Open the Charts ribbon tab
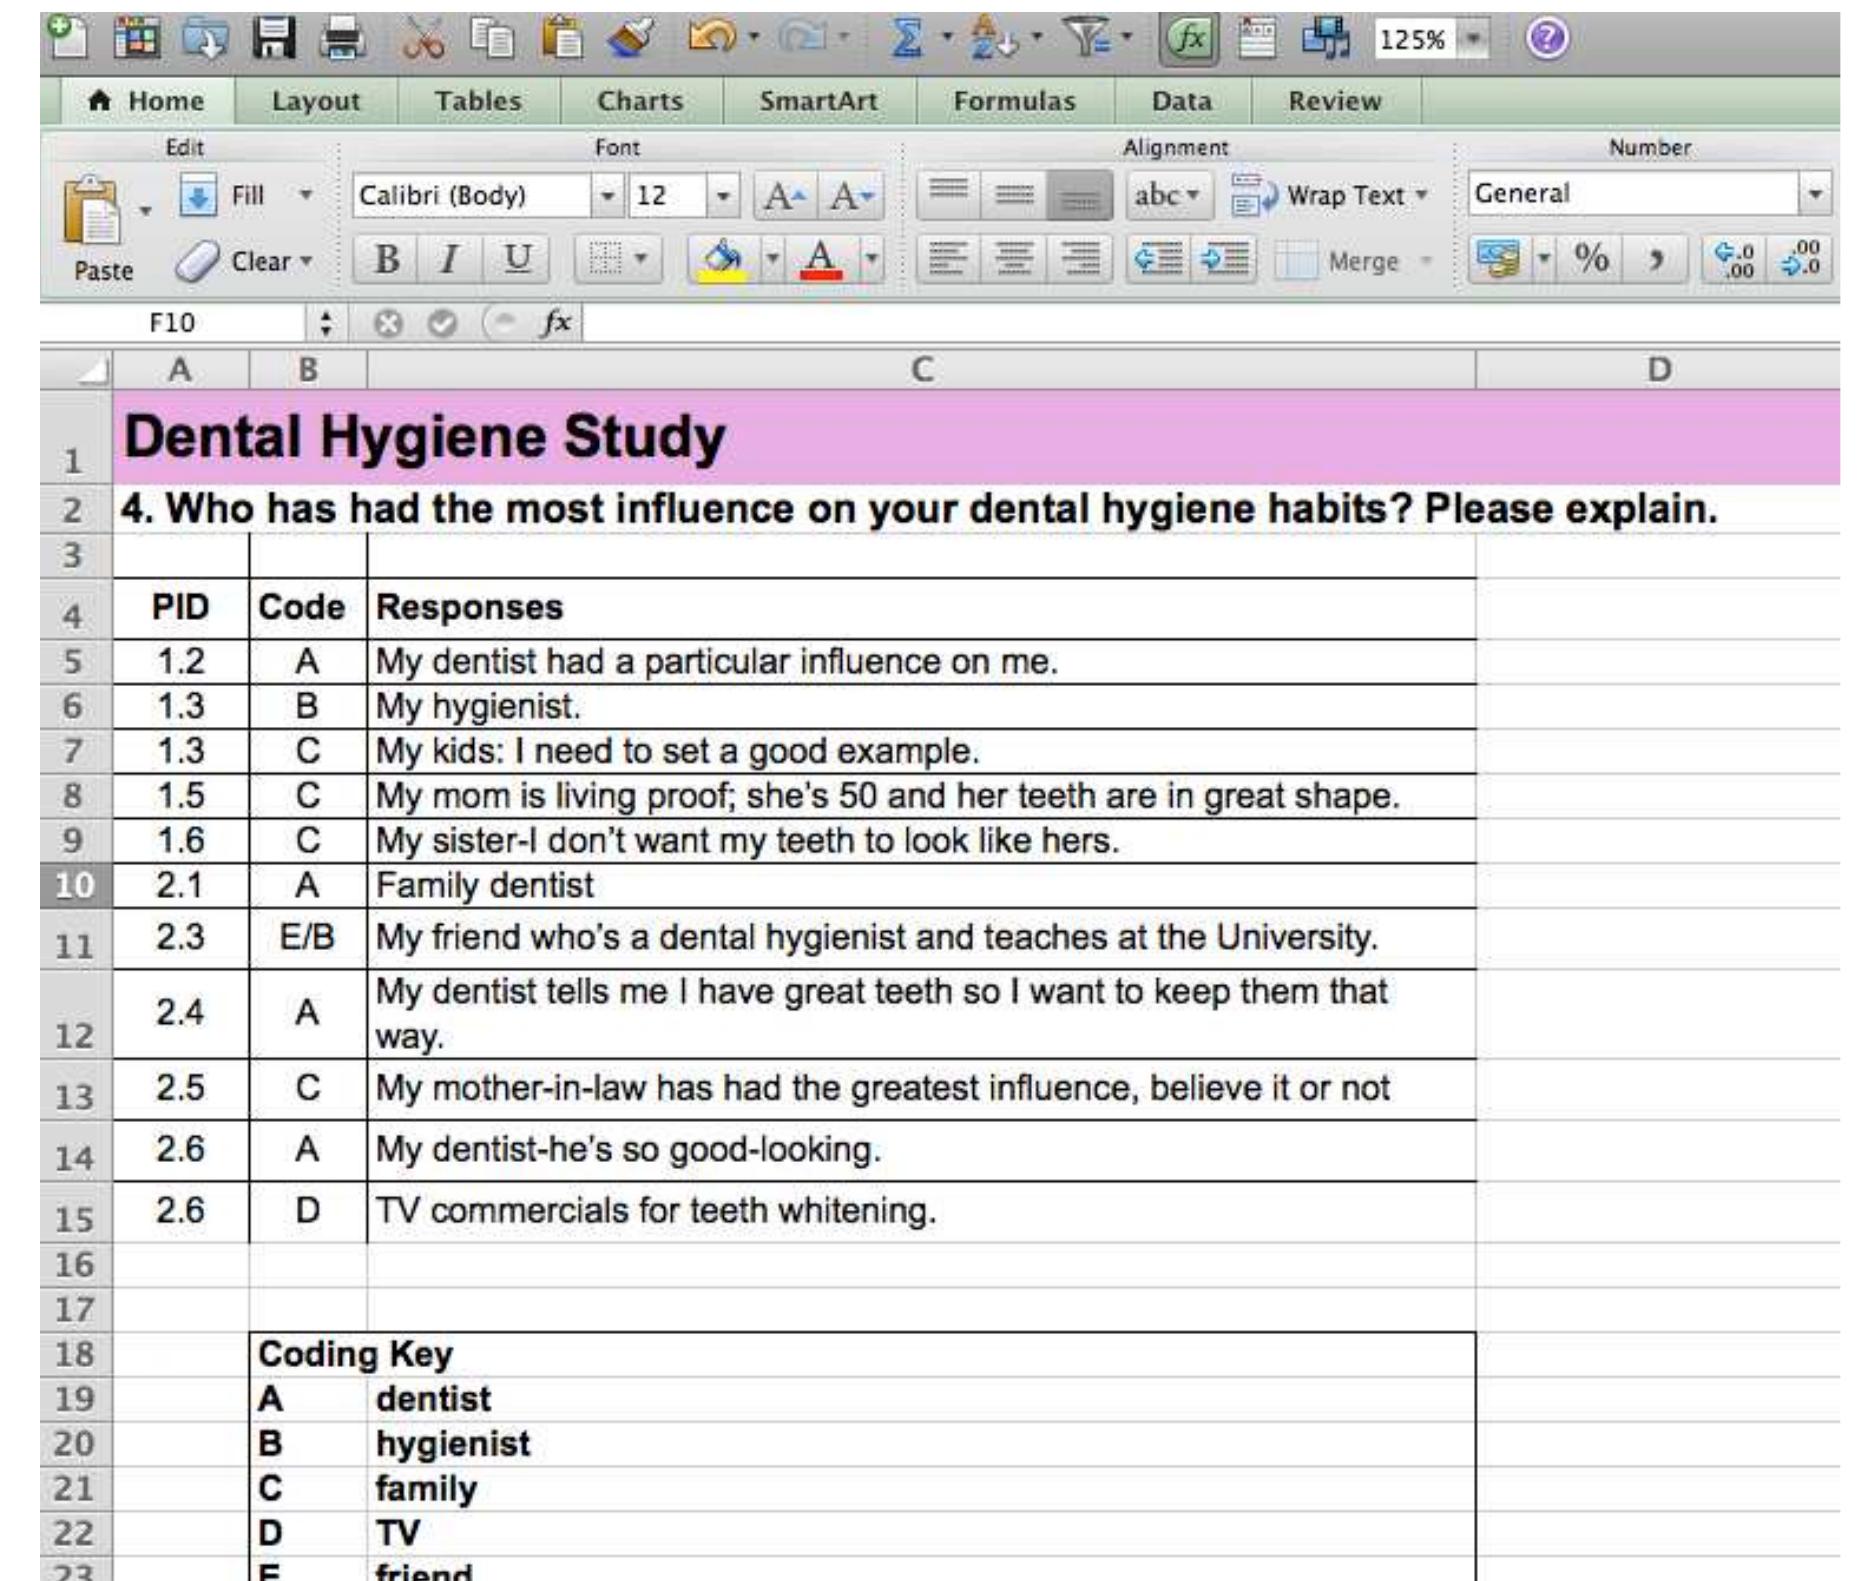This screenshot has width=1857, height=1581. 640,101
